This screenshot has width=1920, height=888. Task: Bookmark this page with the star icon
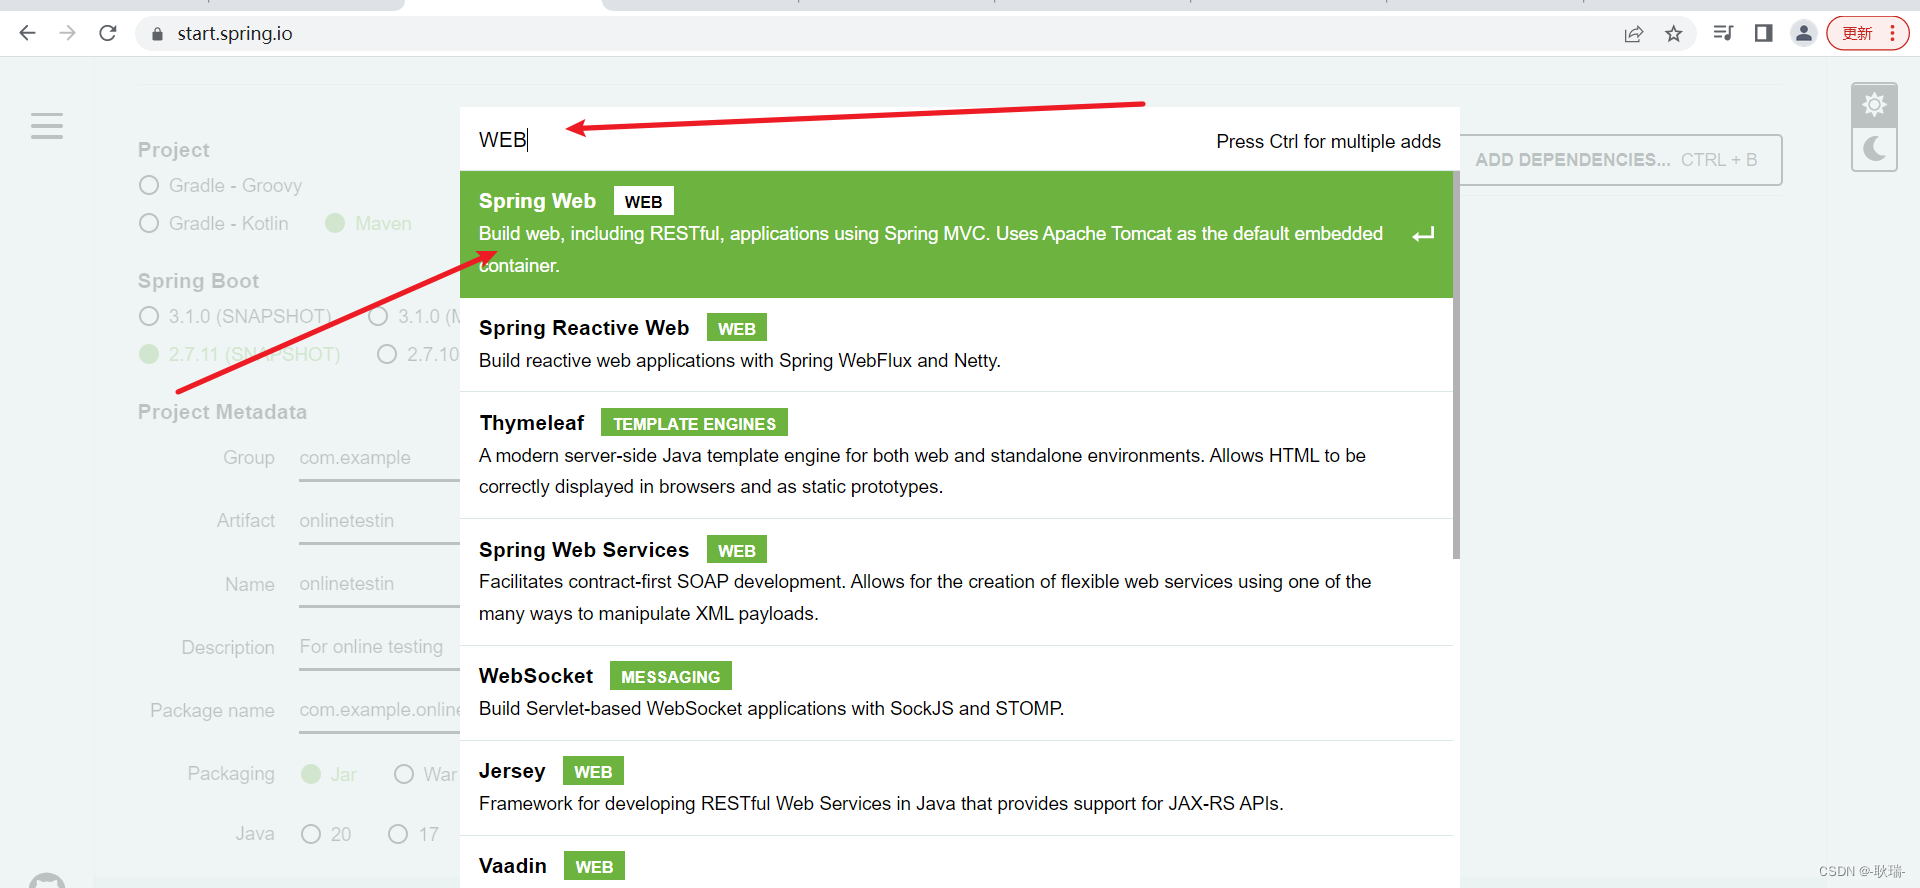coord(1674,34)
